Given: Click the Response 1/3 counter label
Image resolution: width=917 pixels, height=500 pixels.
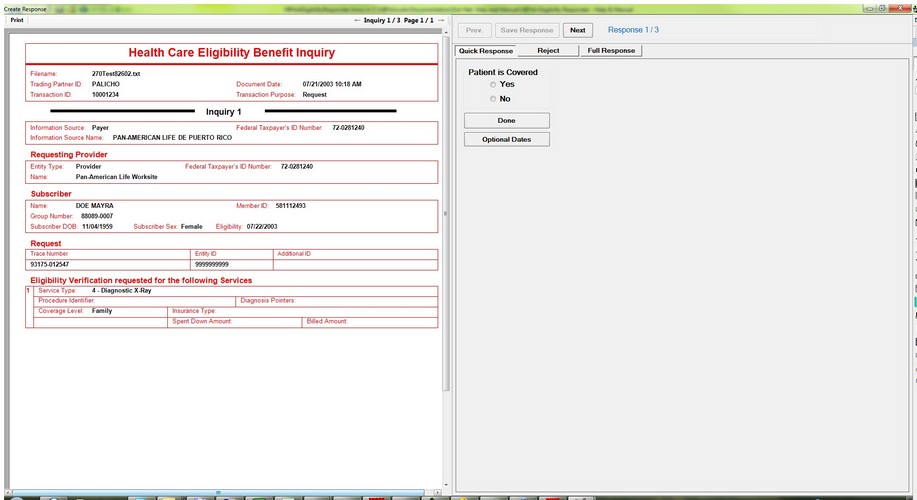Looking at the screenshot, I should click(633, 30).
